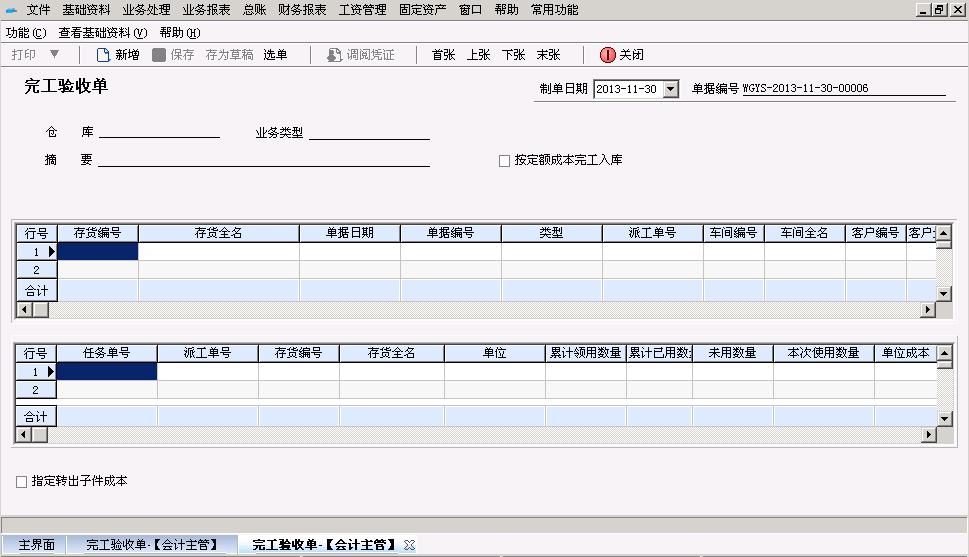969x557 pixels.
Task: Click the 调阅凭证 voucher icon
Action: click(x=335, y=55)
